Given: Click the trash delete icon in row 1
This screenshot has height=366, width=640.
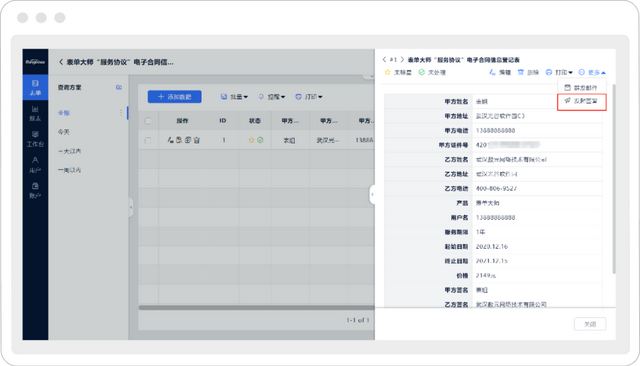Looking at the screenshot, I should click(x=196, y=140).
